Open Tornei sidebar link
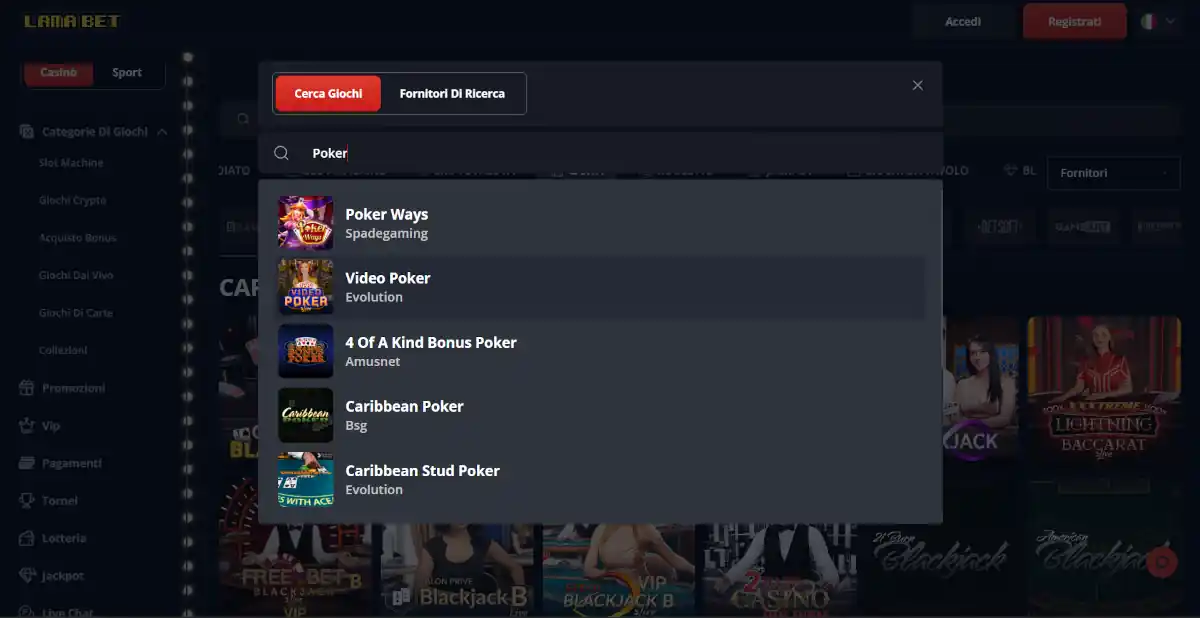 pyautogui.click(x=60, y=500)
